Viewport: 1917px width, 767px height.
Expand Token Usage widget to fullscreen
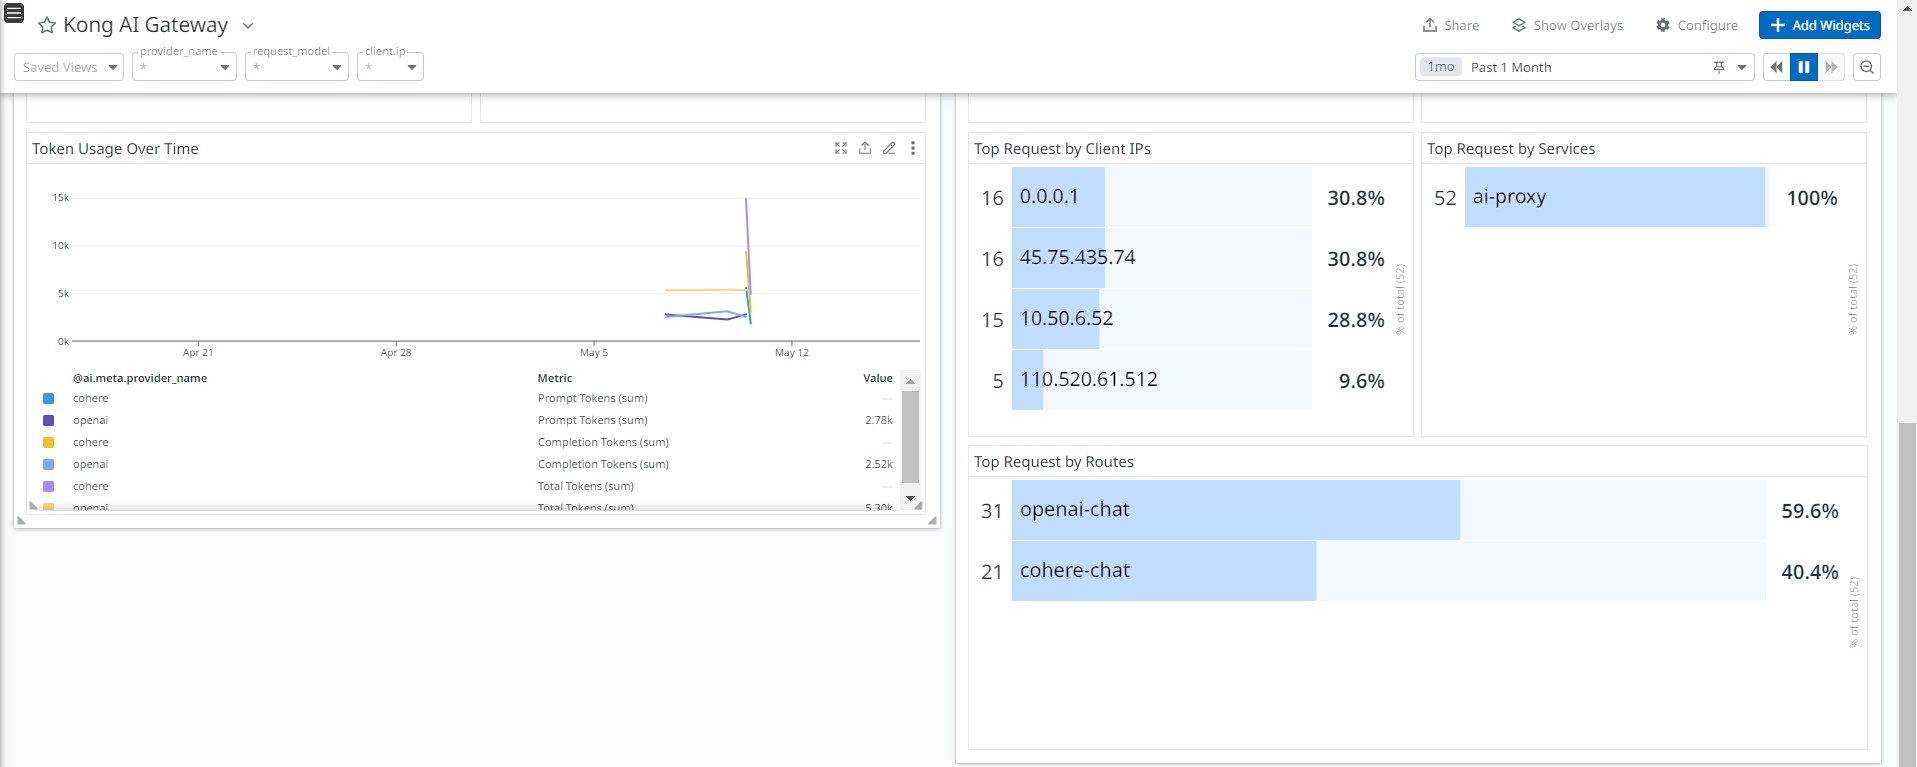click(841, 148)
